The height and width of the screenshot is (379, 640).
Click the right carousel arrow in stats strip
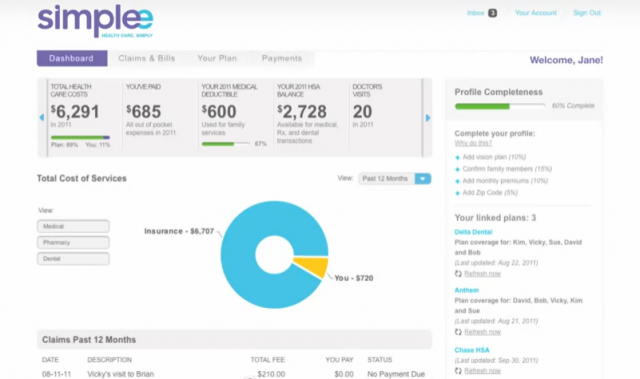click(x=428, y=118)
